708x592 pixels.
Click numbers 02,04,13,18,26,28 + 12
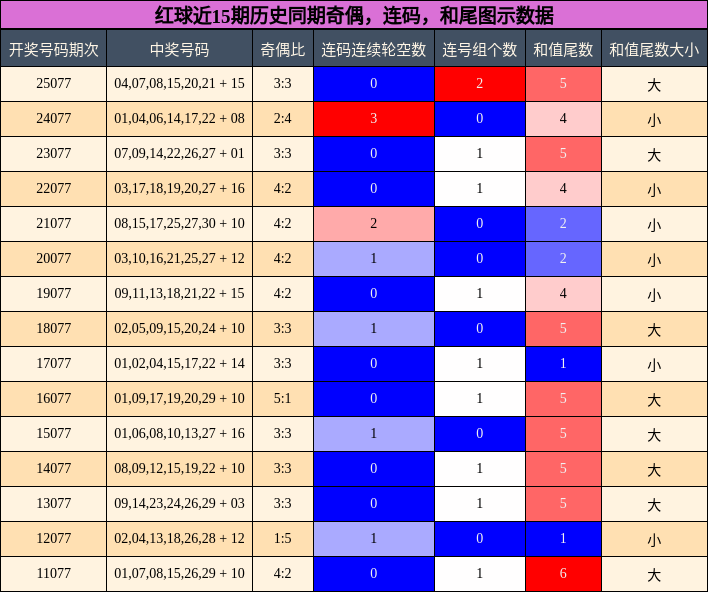pos(179,539)
